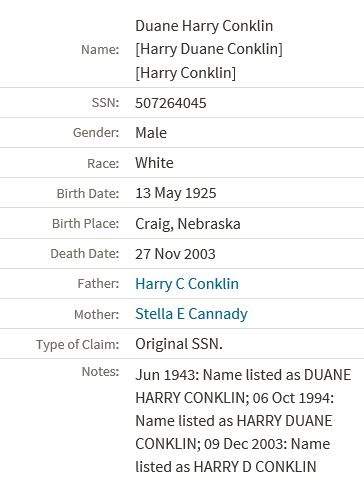Click the Birth Date: field label
This screenshot has height=485, width=364.
click(x=88, y=193)
